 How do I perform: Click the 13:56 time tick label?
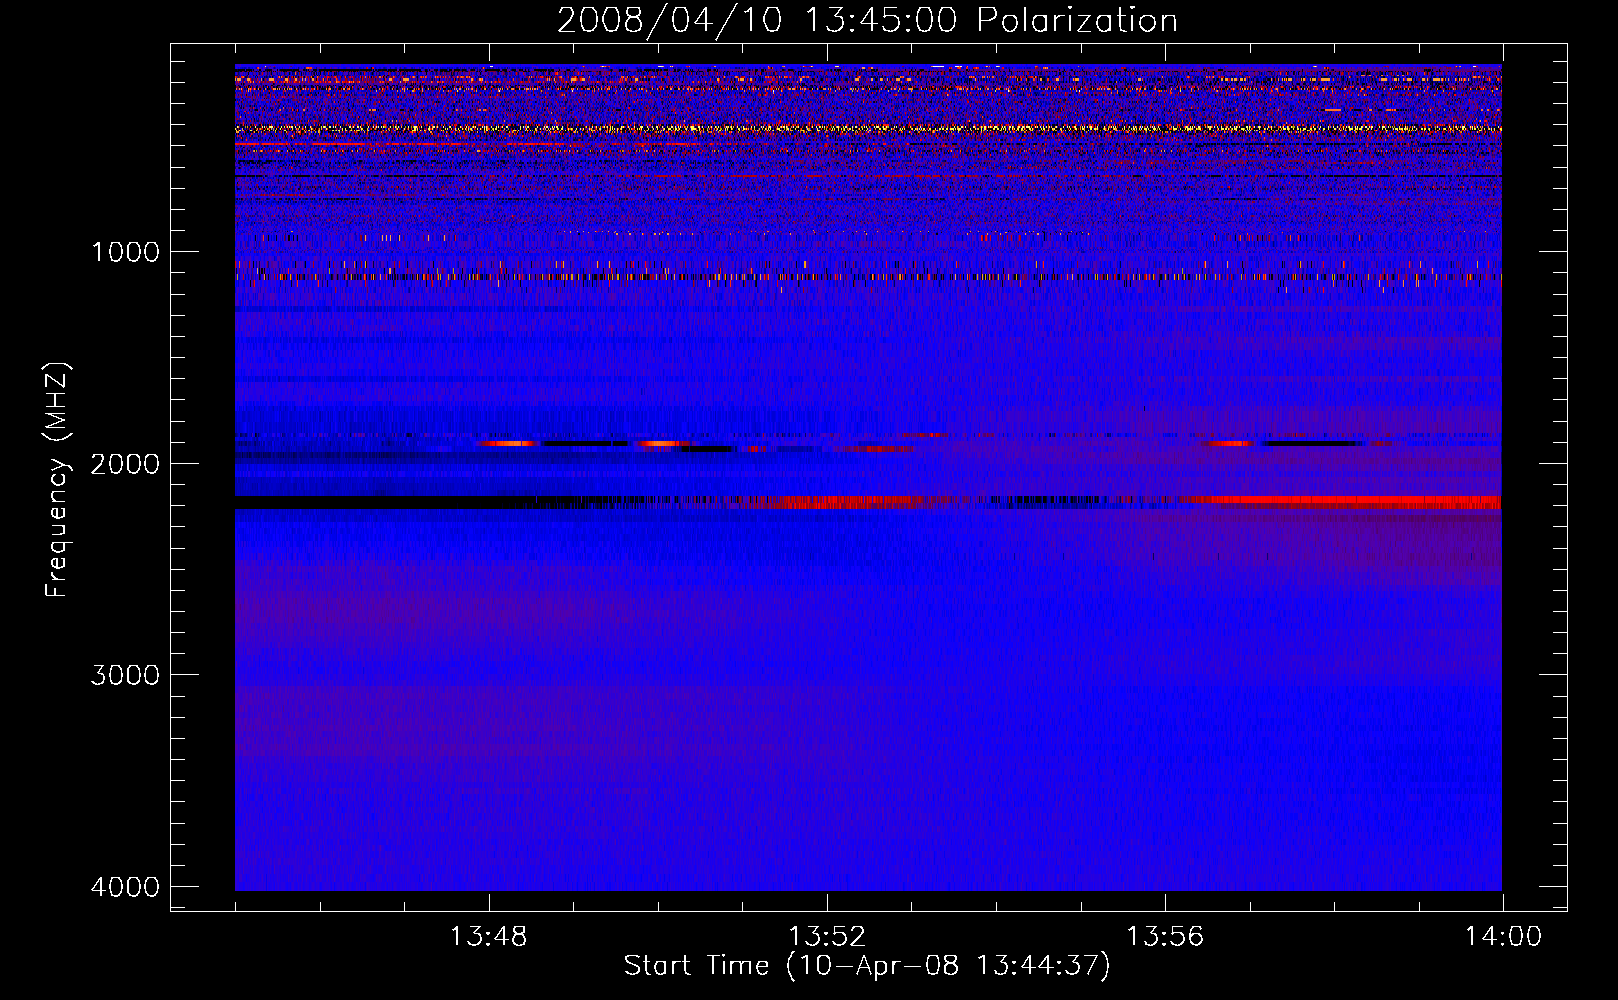point(1165,937)
